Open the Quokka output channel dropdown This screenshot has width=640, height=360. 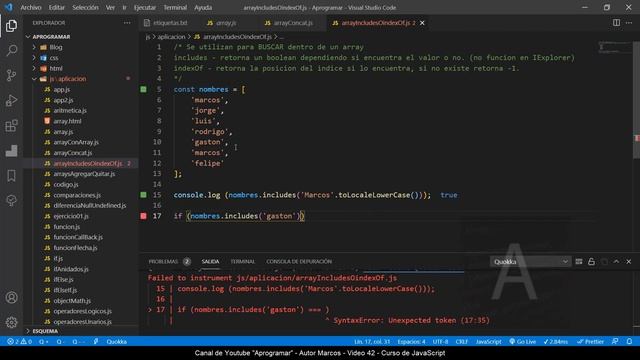click(x=530, y=262)
